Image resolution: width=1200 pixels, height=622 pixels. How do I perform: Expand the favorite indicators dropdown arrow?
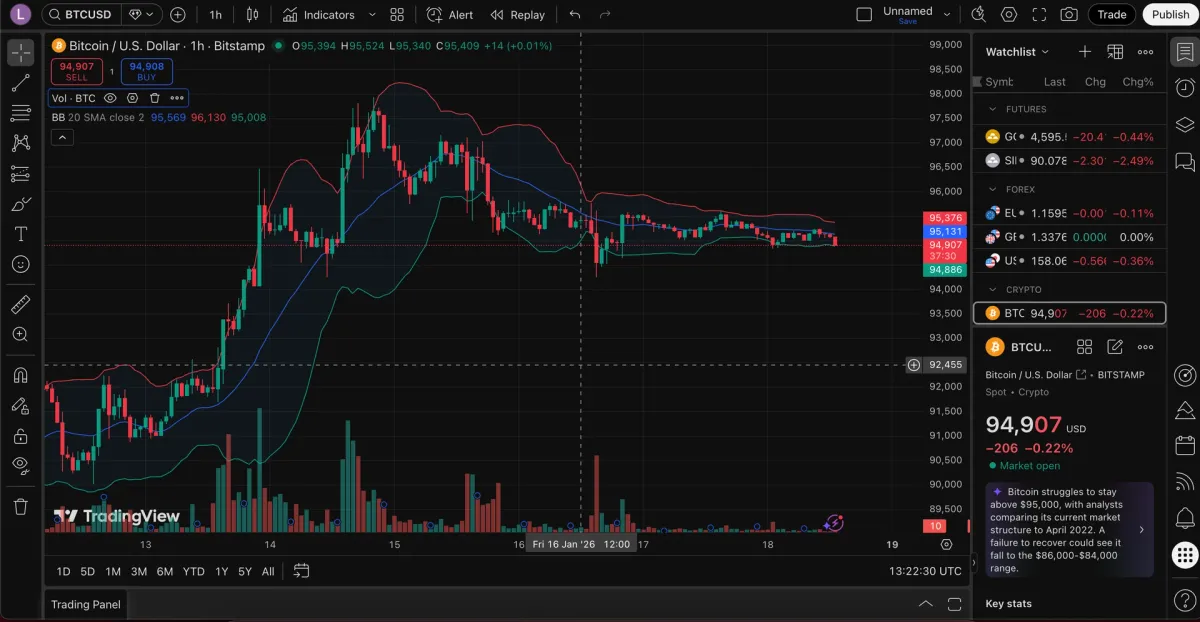372,15
